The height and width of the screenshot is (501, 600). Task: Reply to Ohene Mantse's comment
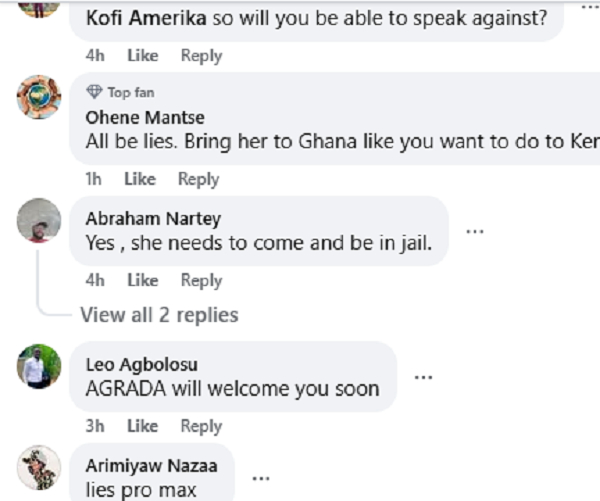[198, 179]
